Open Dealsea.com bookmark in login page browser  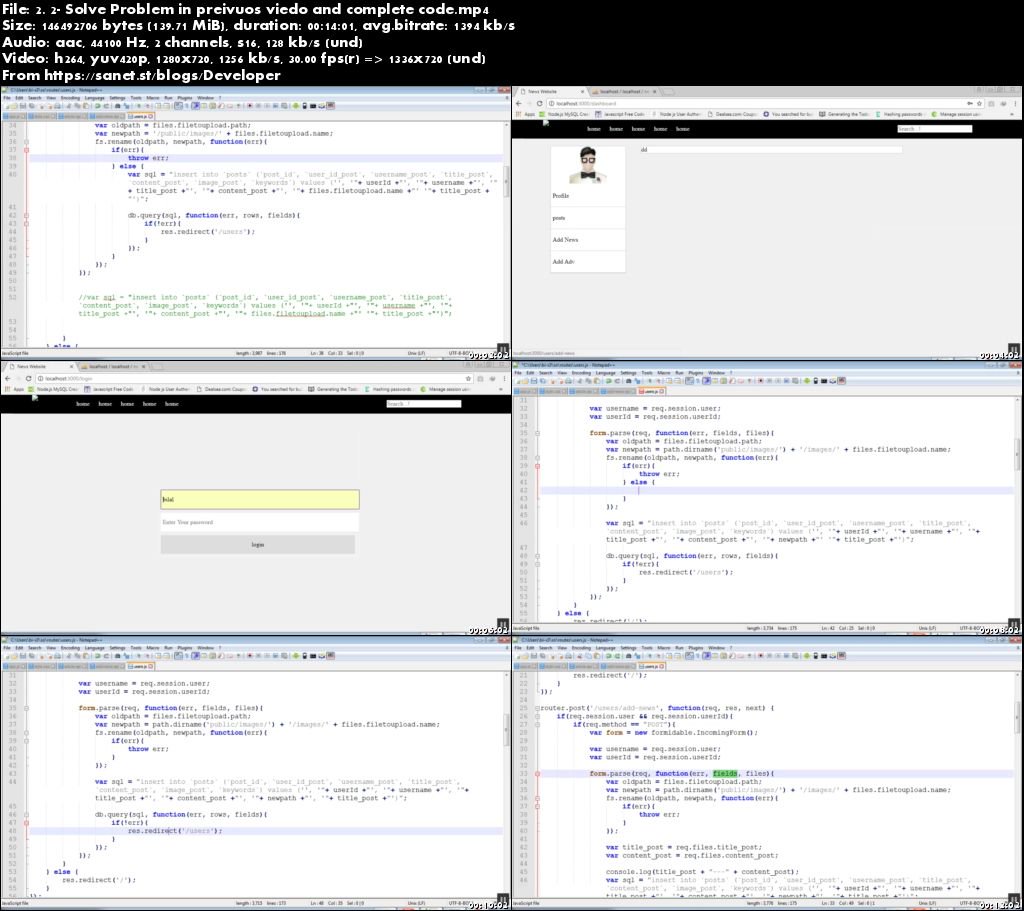pos(221,389)
